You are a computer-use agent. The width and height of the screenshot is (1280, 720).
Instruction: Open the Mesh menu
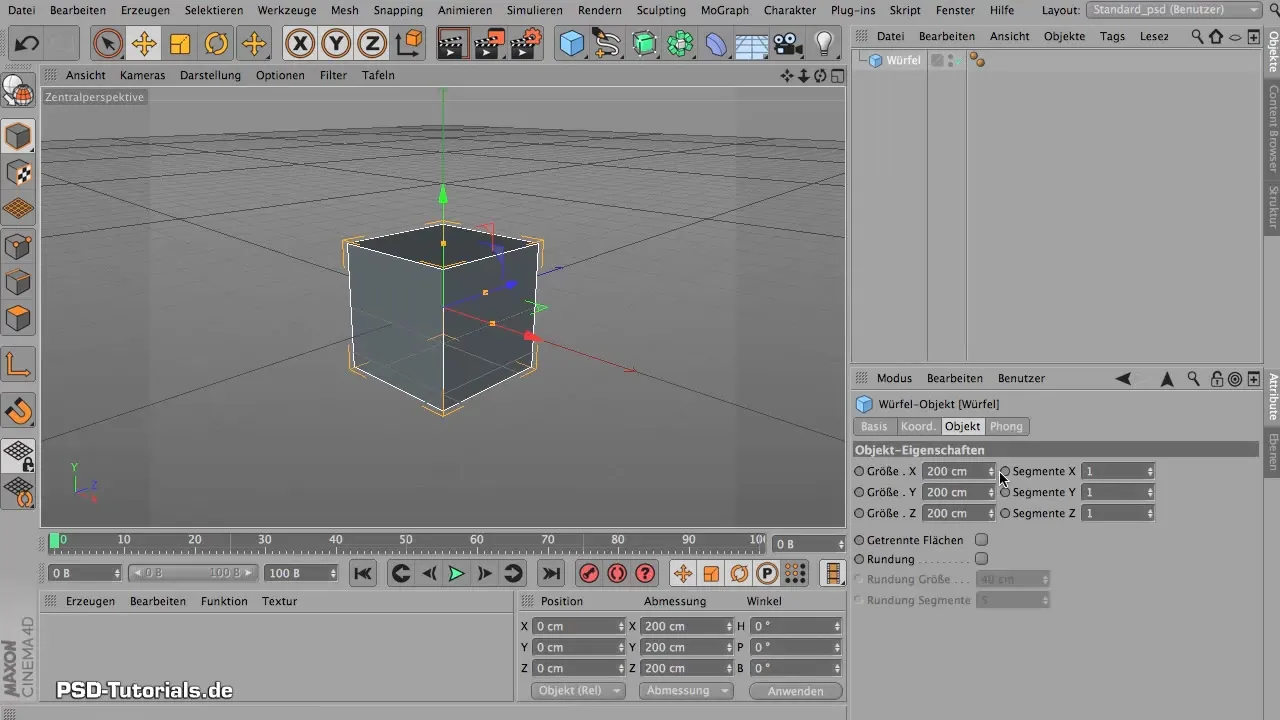click(x=344, y=10)
